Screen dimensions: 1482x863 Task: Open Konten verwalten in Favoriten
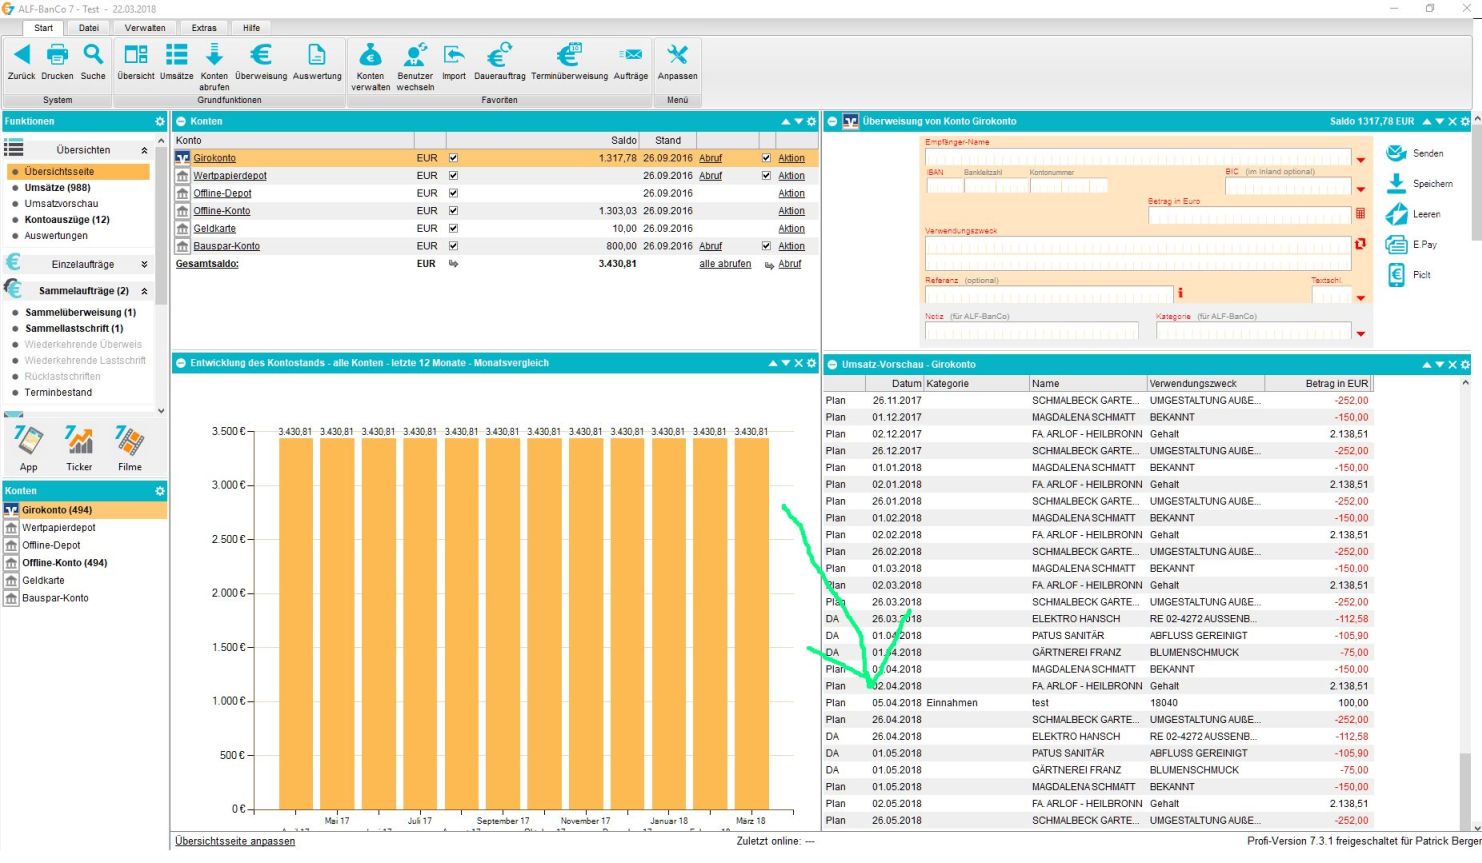(x=370, y=55)
